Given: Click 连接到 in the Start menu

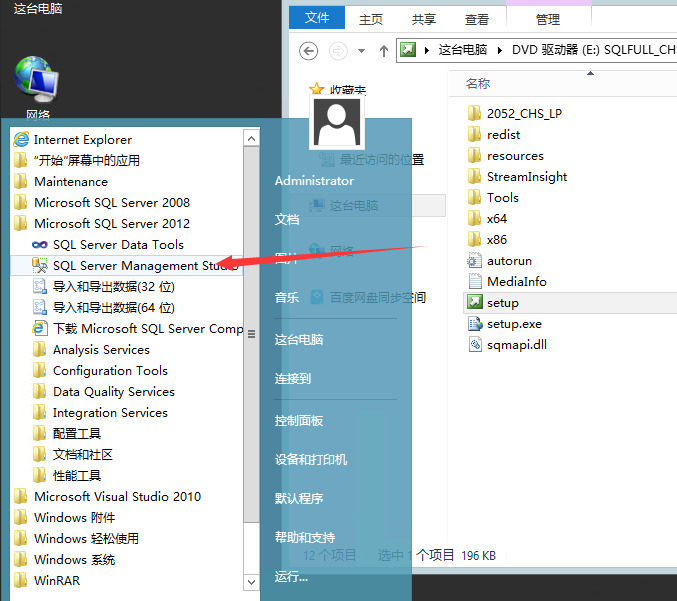Looking at the screenshot, I should [293, 378].
